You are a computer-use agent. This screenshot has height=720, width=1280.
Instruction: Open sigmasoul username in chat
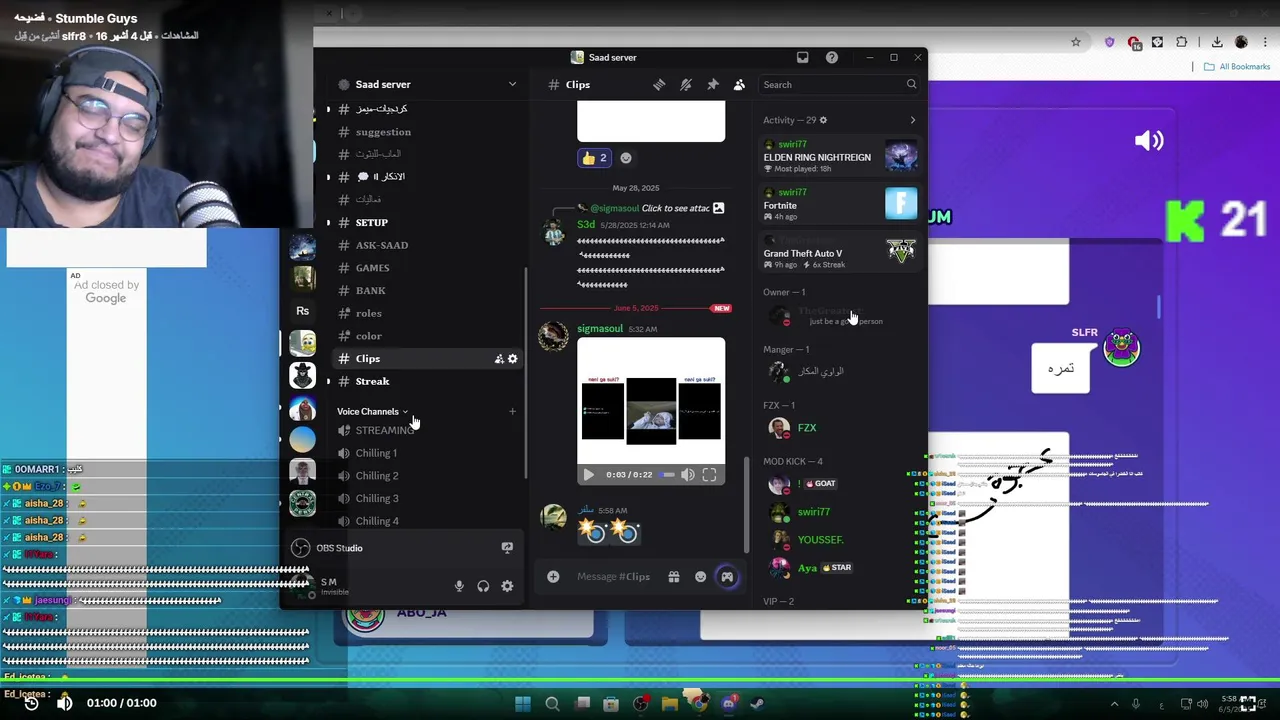click(x=600, y=329)
